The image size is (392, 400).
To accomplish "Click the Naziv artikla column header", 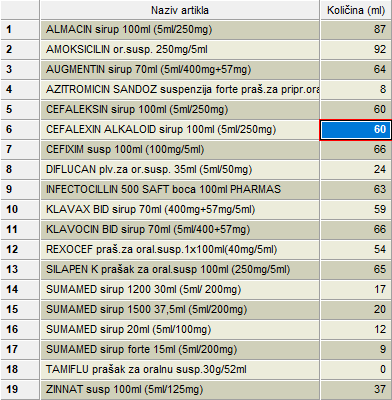I will [x=180, y=10].
